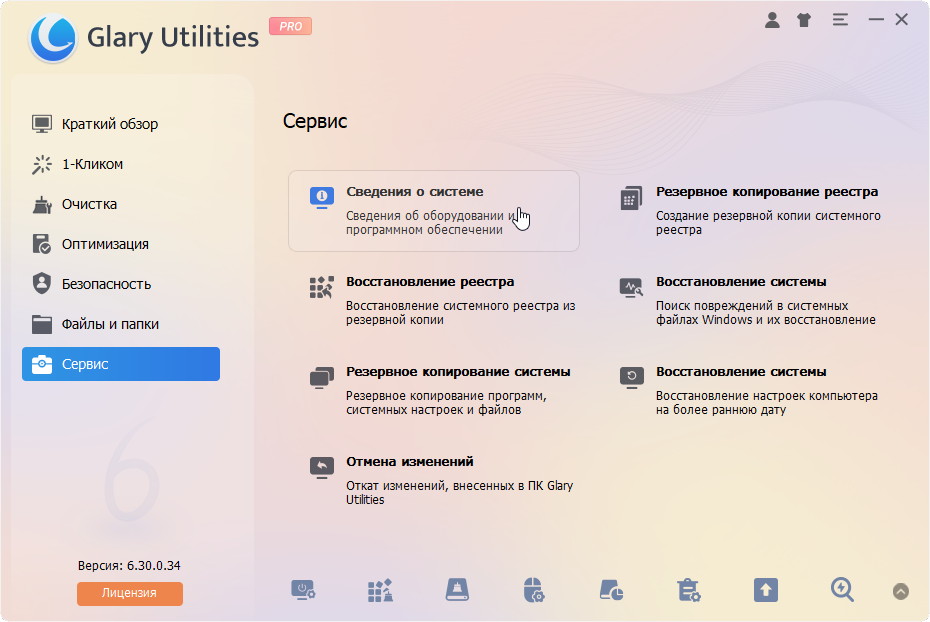930x622 pixels.
Task: Open Отмена изменений tool
Action: pyautogui.click(x=443, y=481)
